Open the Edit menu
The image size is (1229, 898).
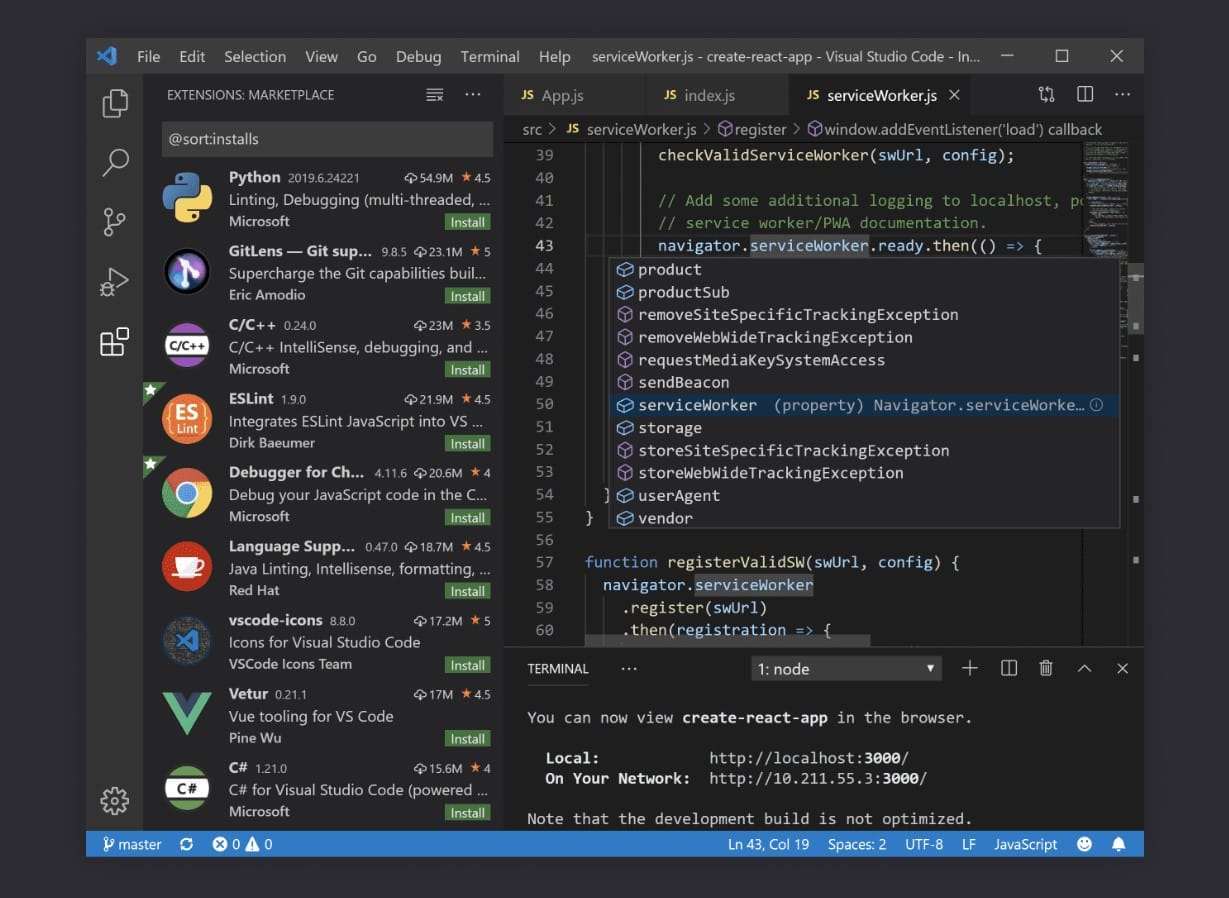(192, 56)
